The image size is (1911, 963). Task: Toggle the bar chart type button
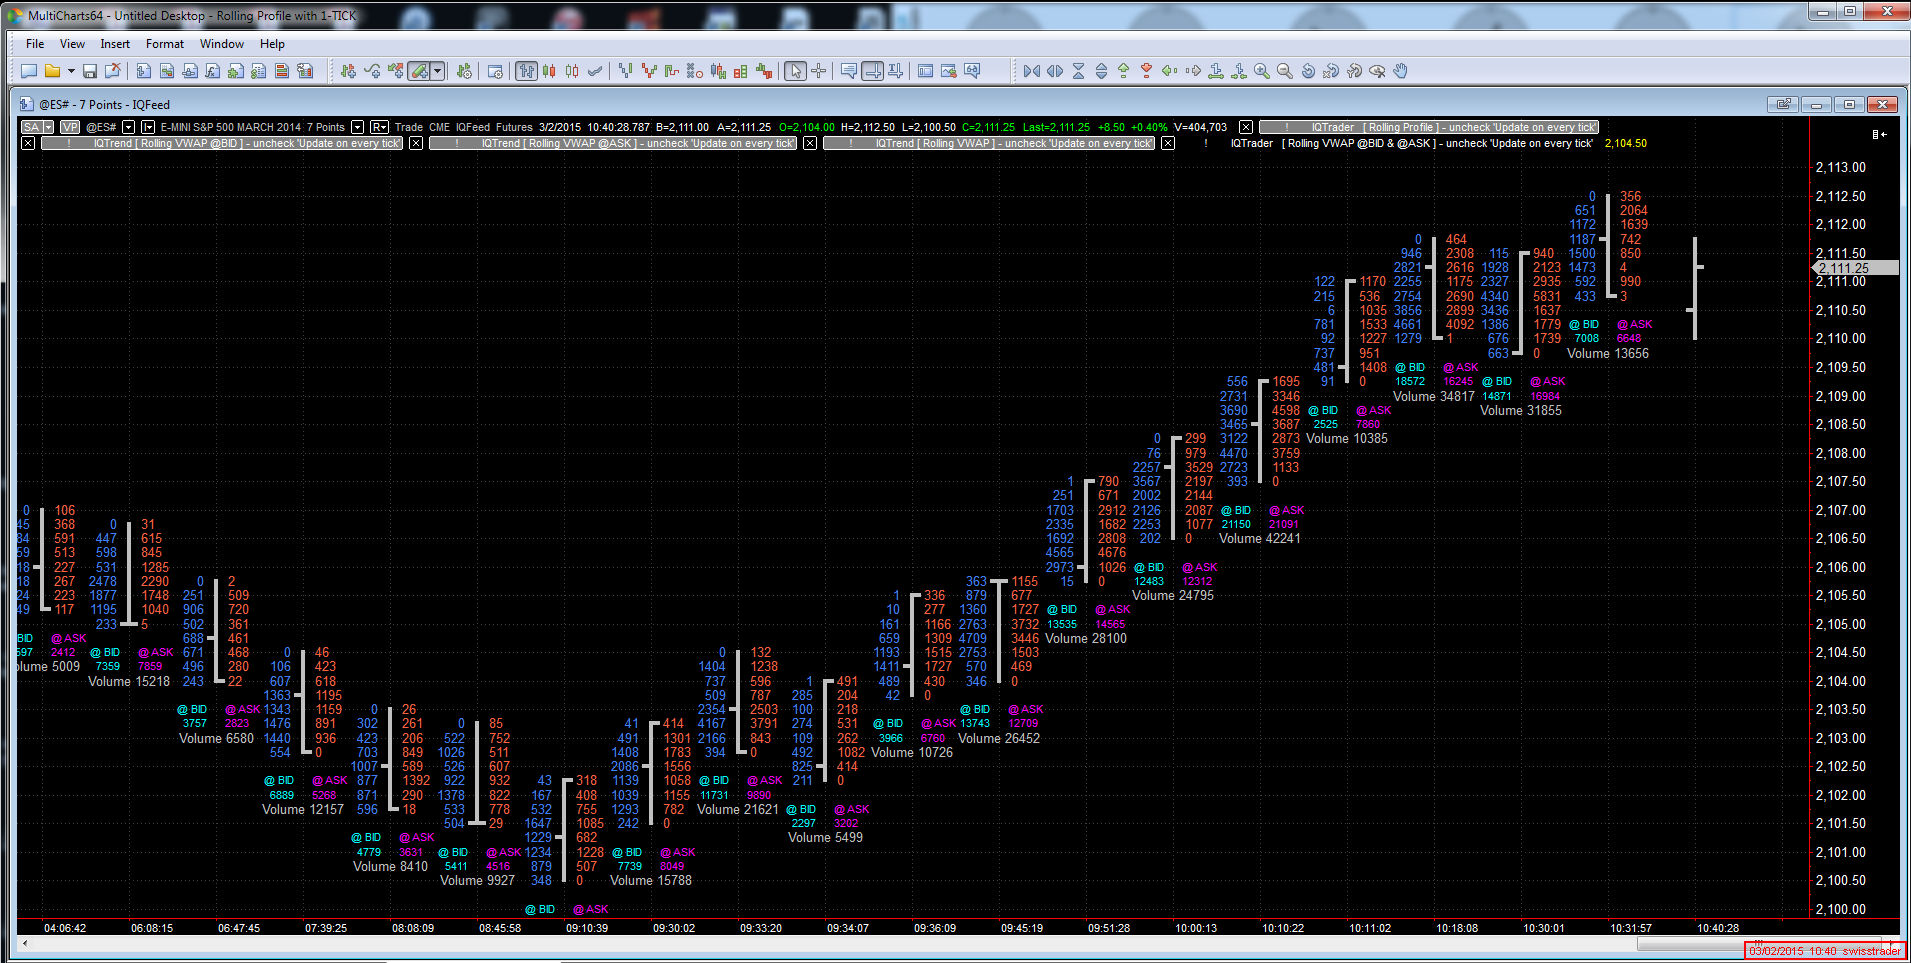[x=526, y=71]
